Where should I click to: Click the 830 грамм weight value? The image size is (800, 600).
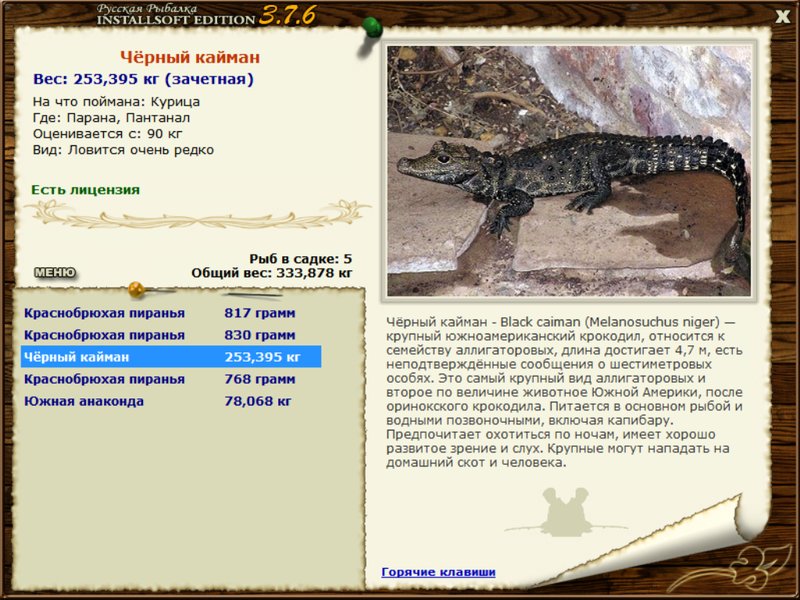click(x=260, y=335)
